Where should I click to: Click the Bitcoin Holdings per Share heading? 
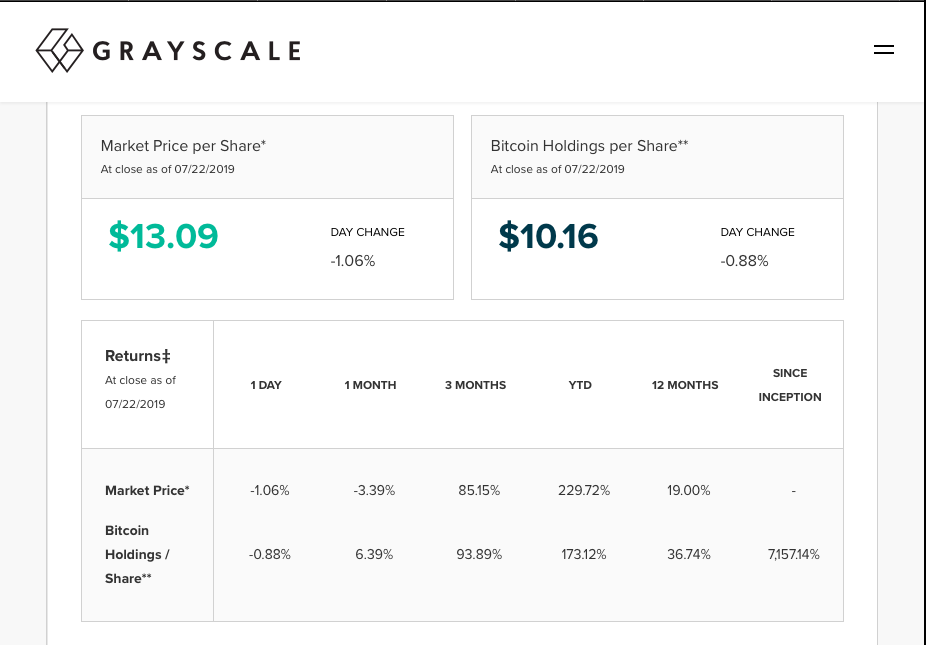tap(589, 146)
